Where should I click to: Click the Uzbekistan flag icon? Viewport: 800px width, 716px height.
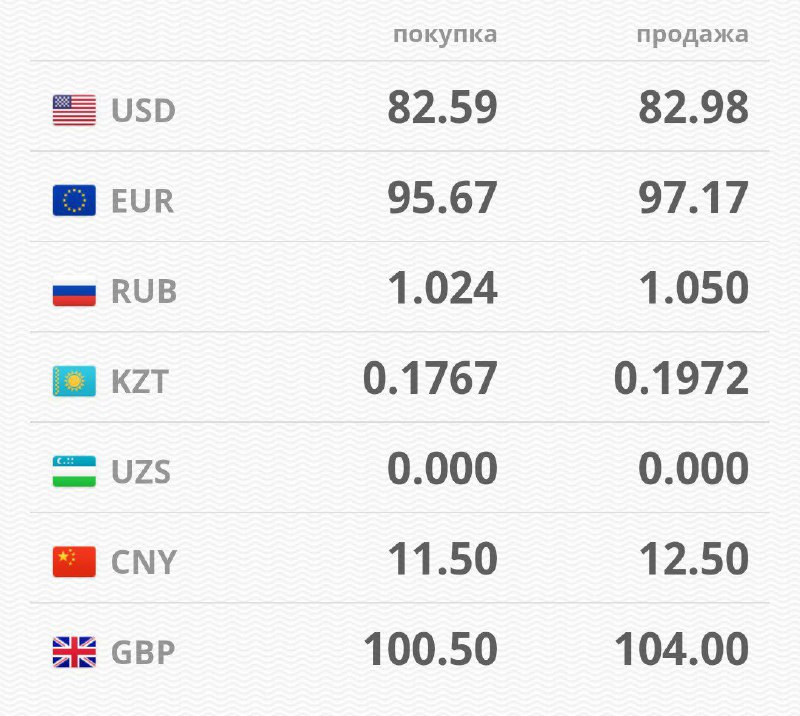tap(74, 471)
